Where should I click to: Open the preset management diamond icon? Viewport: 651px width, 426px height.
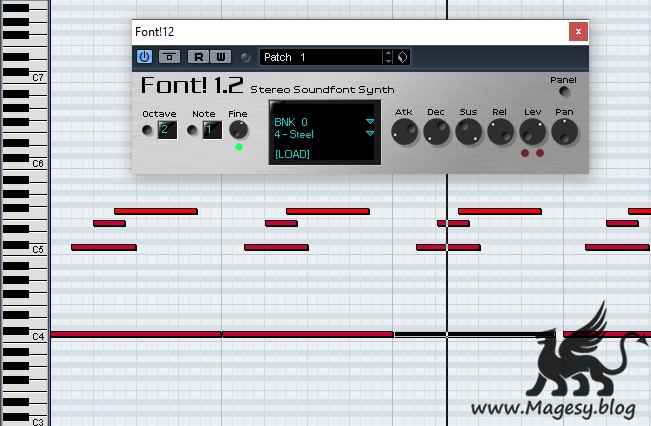click(403, 57)
